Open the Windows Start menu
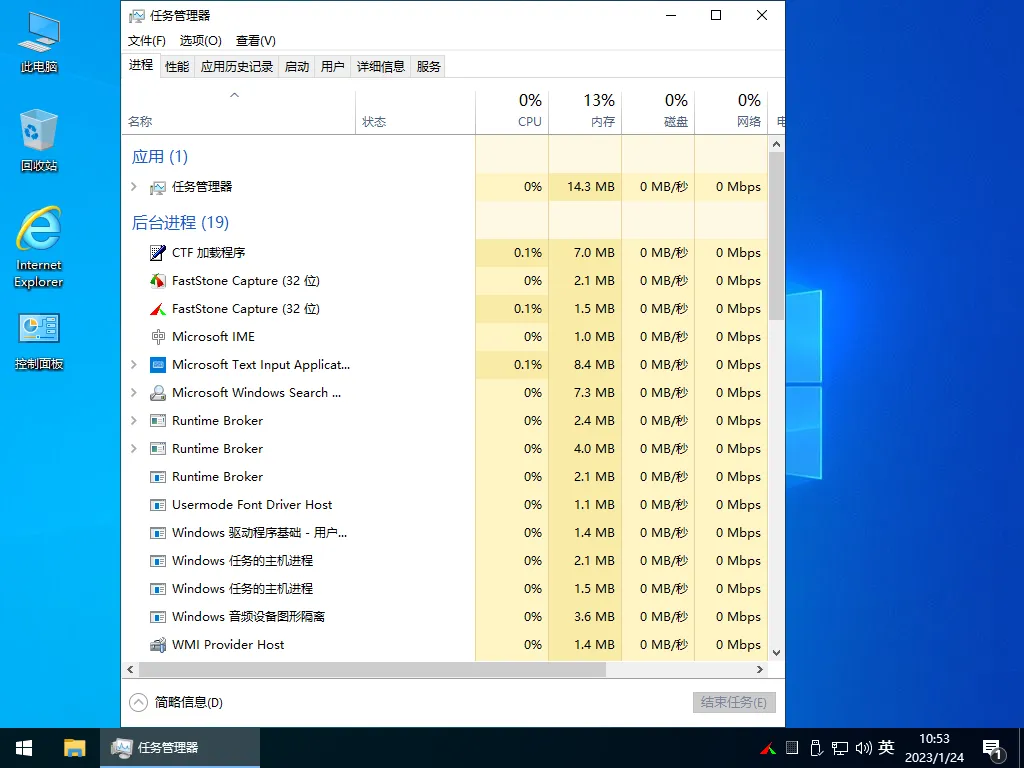This screenshot has width=1024, height=768. click(x=24, y=748)
